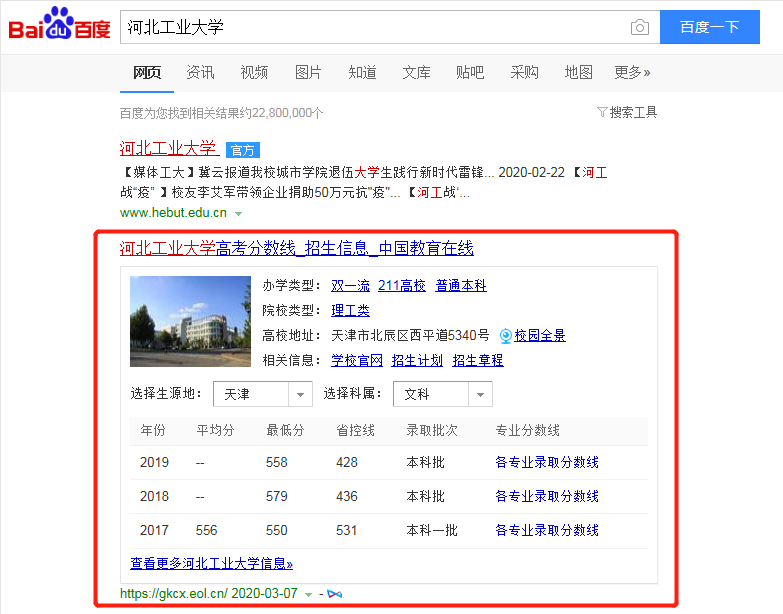783x614 pixels.
Task: Click the result count text 22,800,000个
Action: [288, 113]
